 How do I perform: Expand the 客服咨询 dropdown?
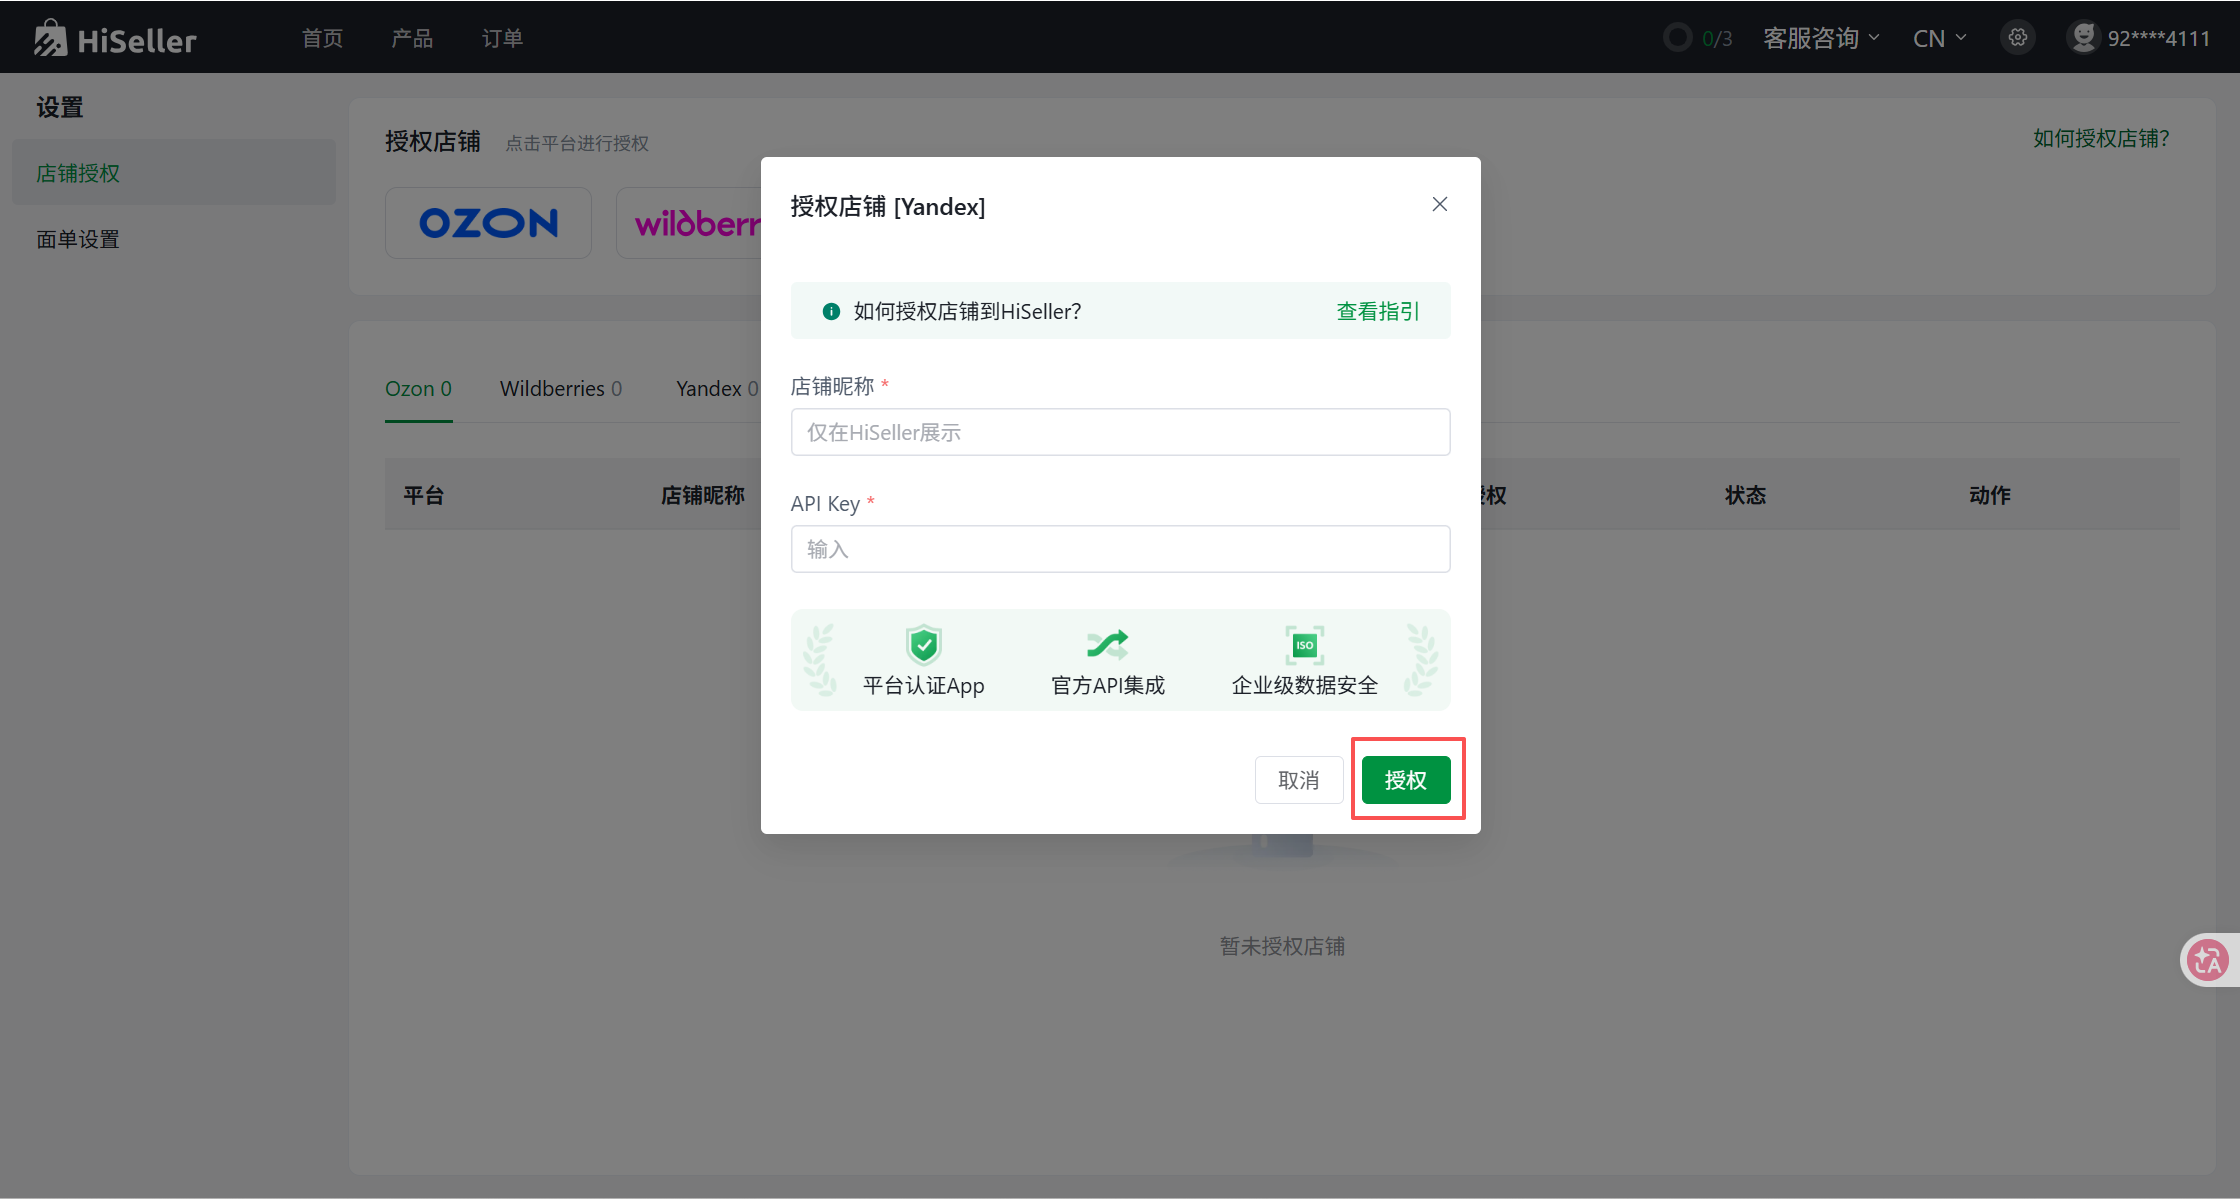pos(1820,38)
